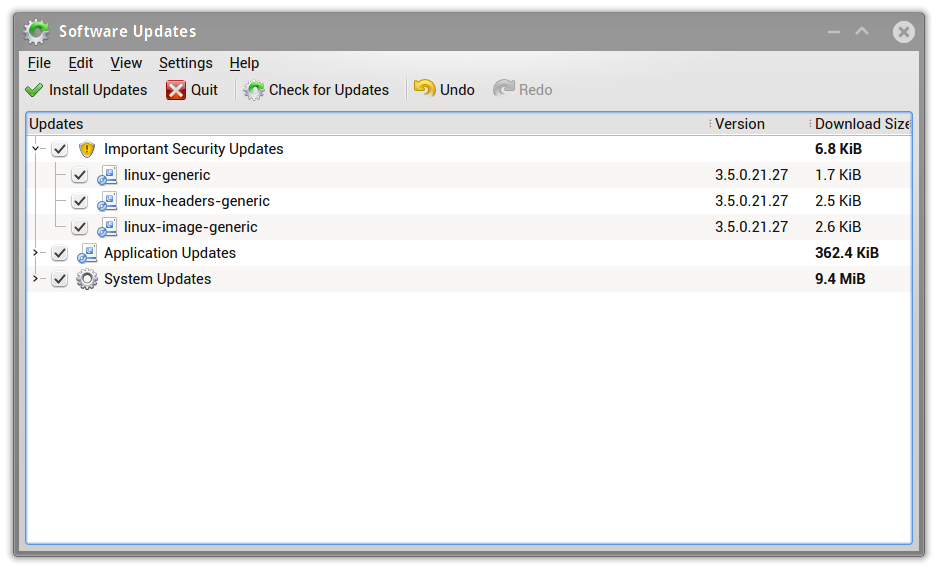Click the Download Size column header
This screenshot has width=938, height=570.
[860, 124]
